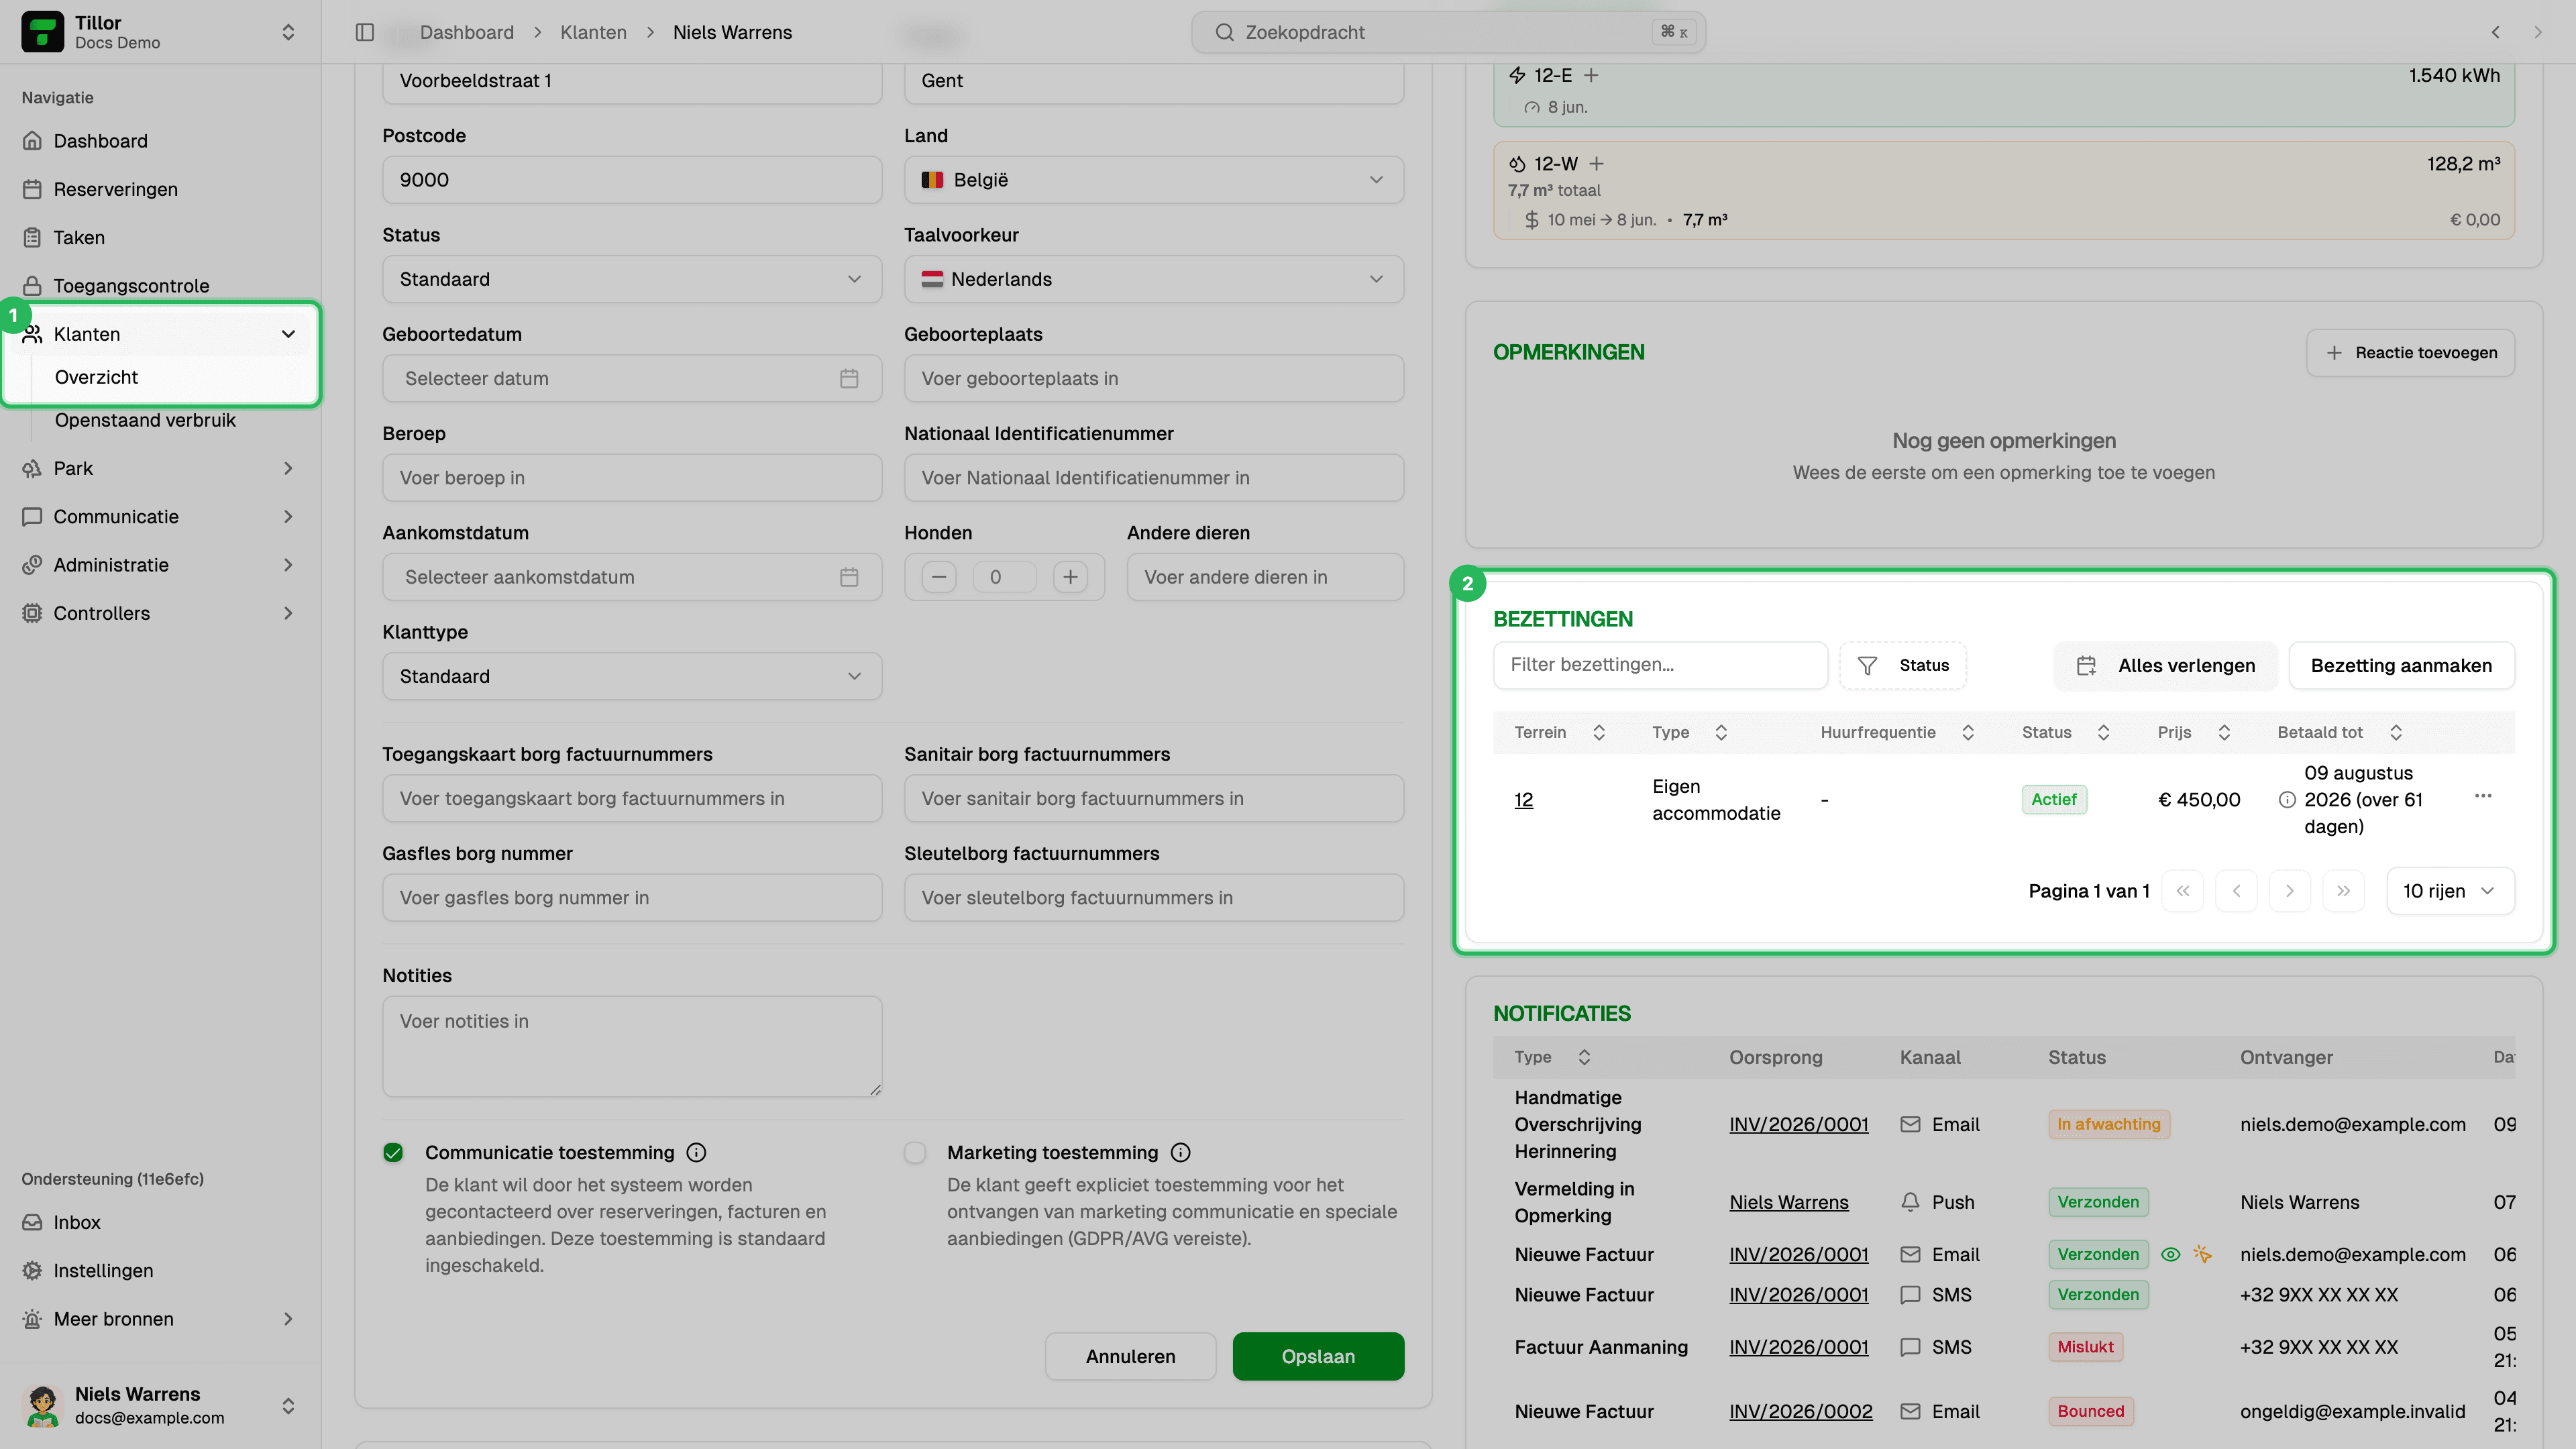
Task: Click the Tillor logo icon
Action: pyautogui.click(x=42, y=32)
